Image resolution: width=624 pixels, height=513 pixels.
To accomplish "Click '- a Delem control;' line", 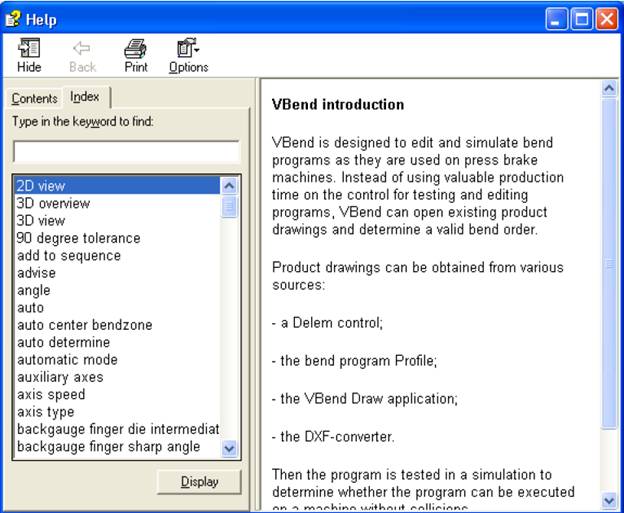I will click(x=327, y=323).
